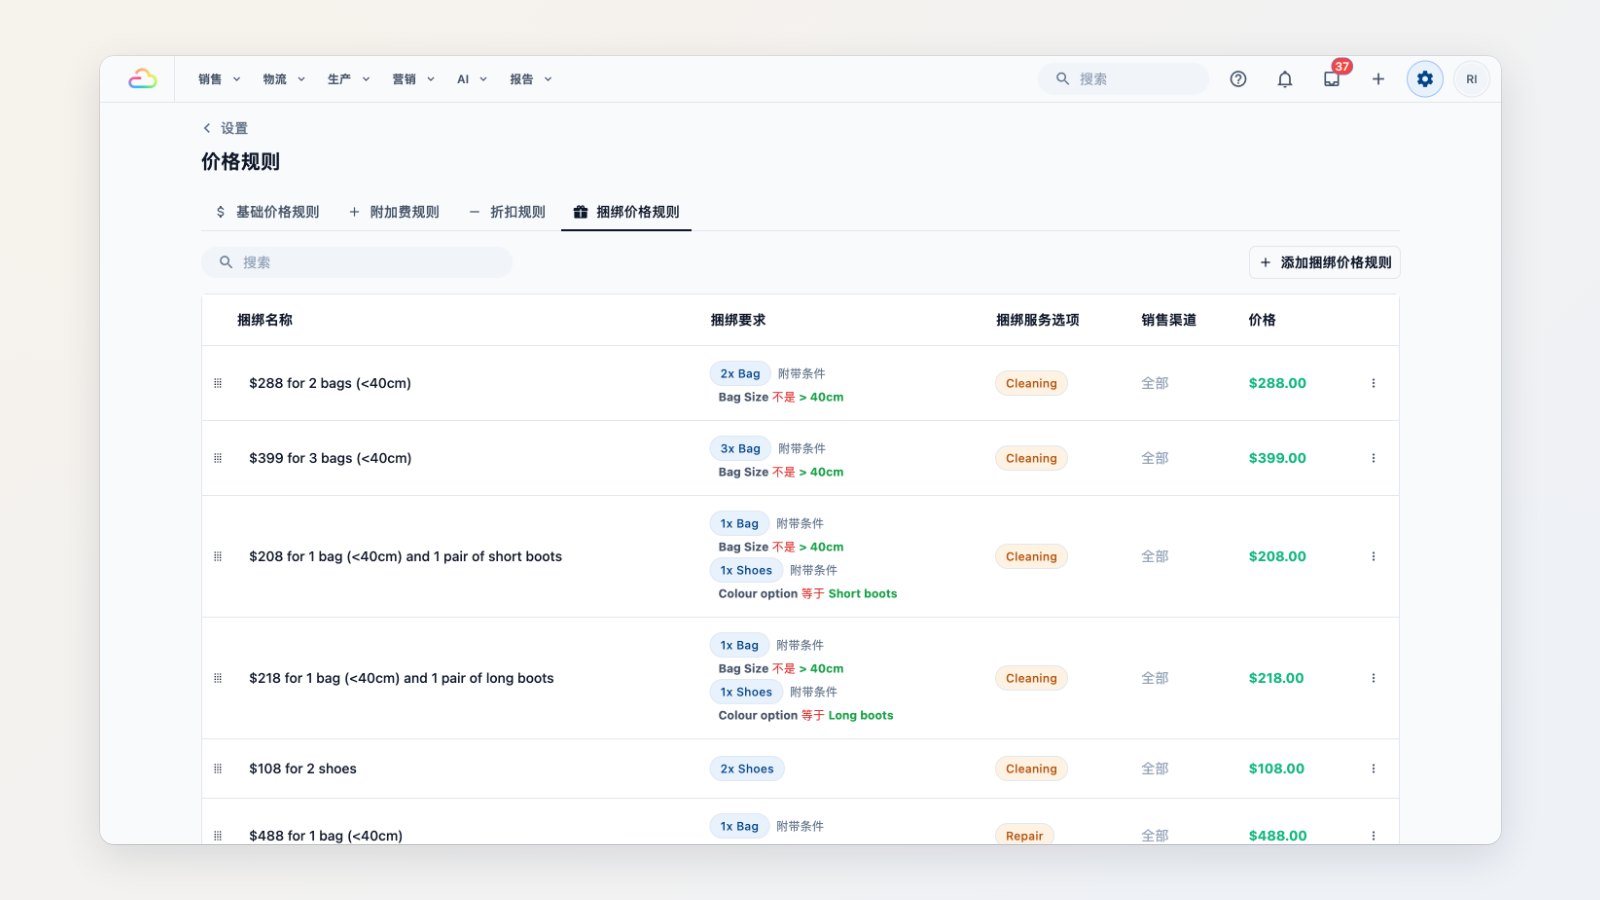Screen dimensions: 1600x900
Task: Click the back chevron beside 设置
Action: [x=207, y=128]
